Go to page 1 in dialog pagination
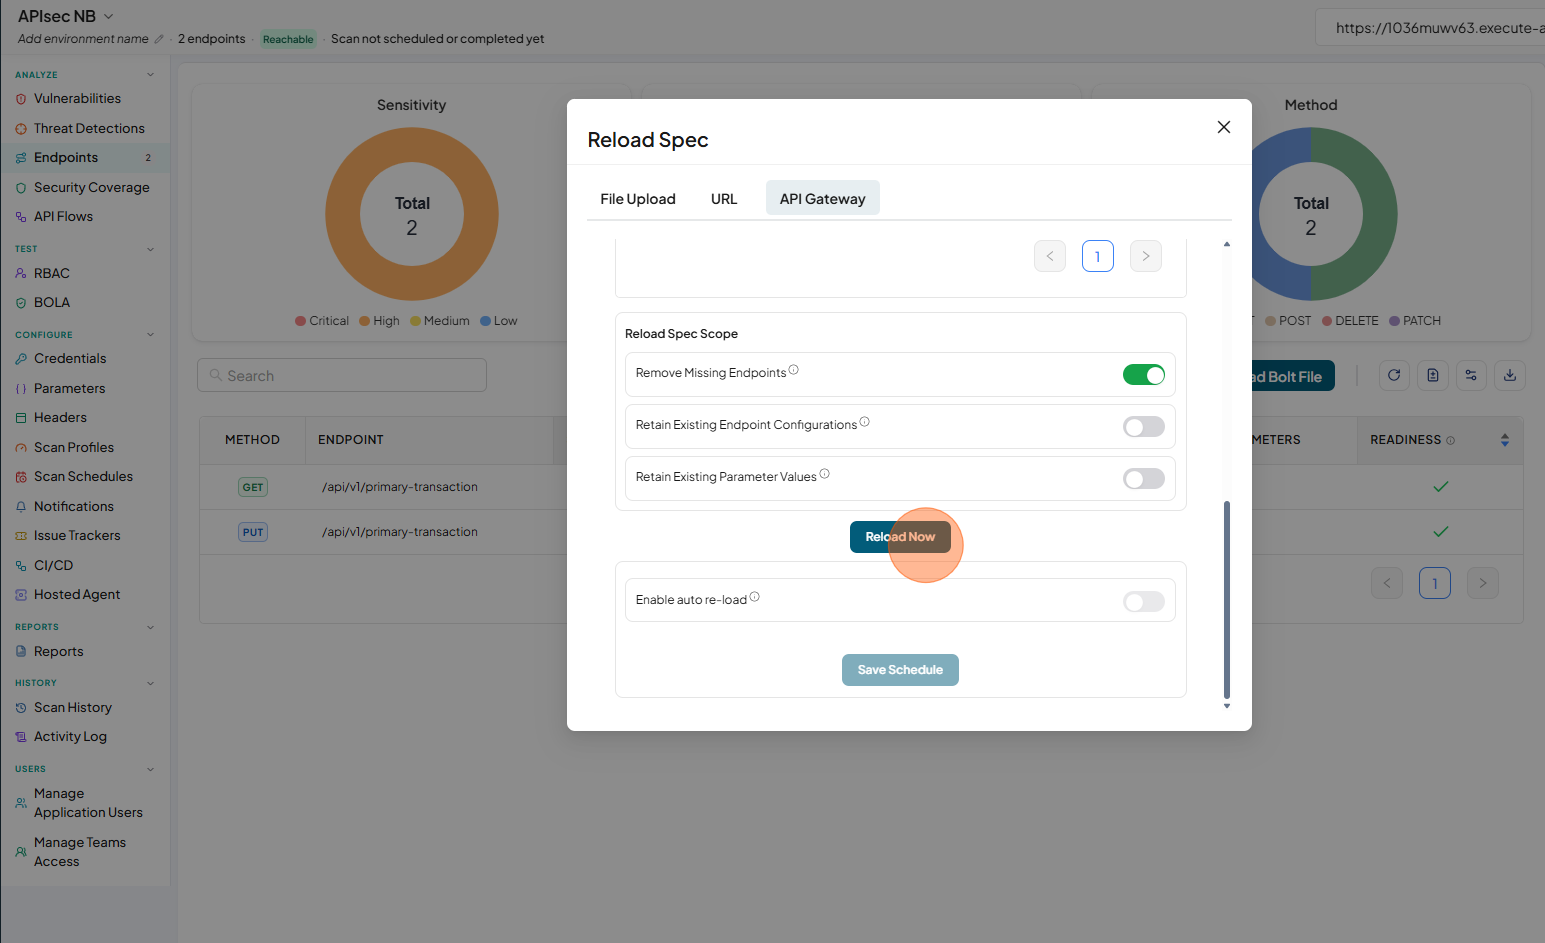 (x=1098, y=256)
